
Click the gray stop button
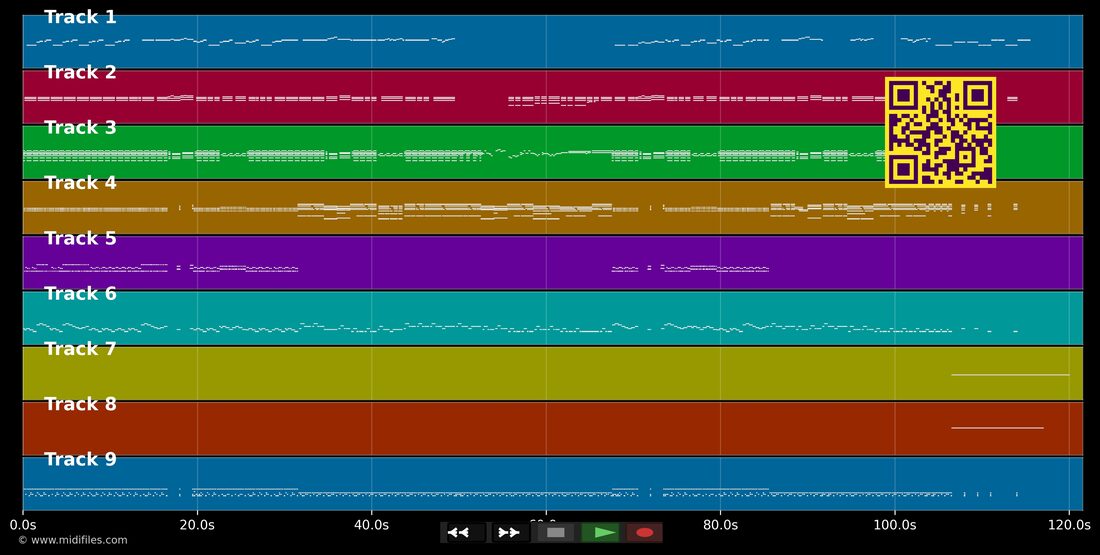tap(556, 533)
